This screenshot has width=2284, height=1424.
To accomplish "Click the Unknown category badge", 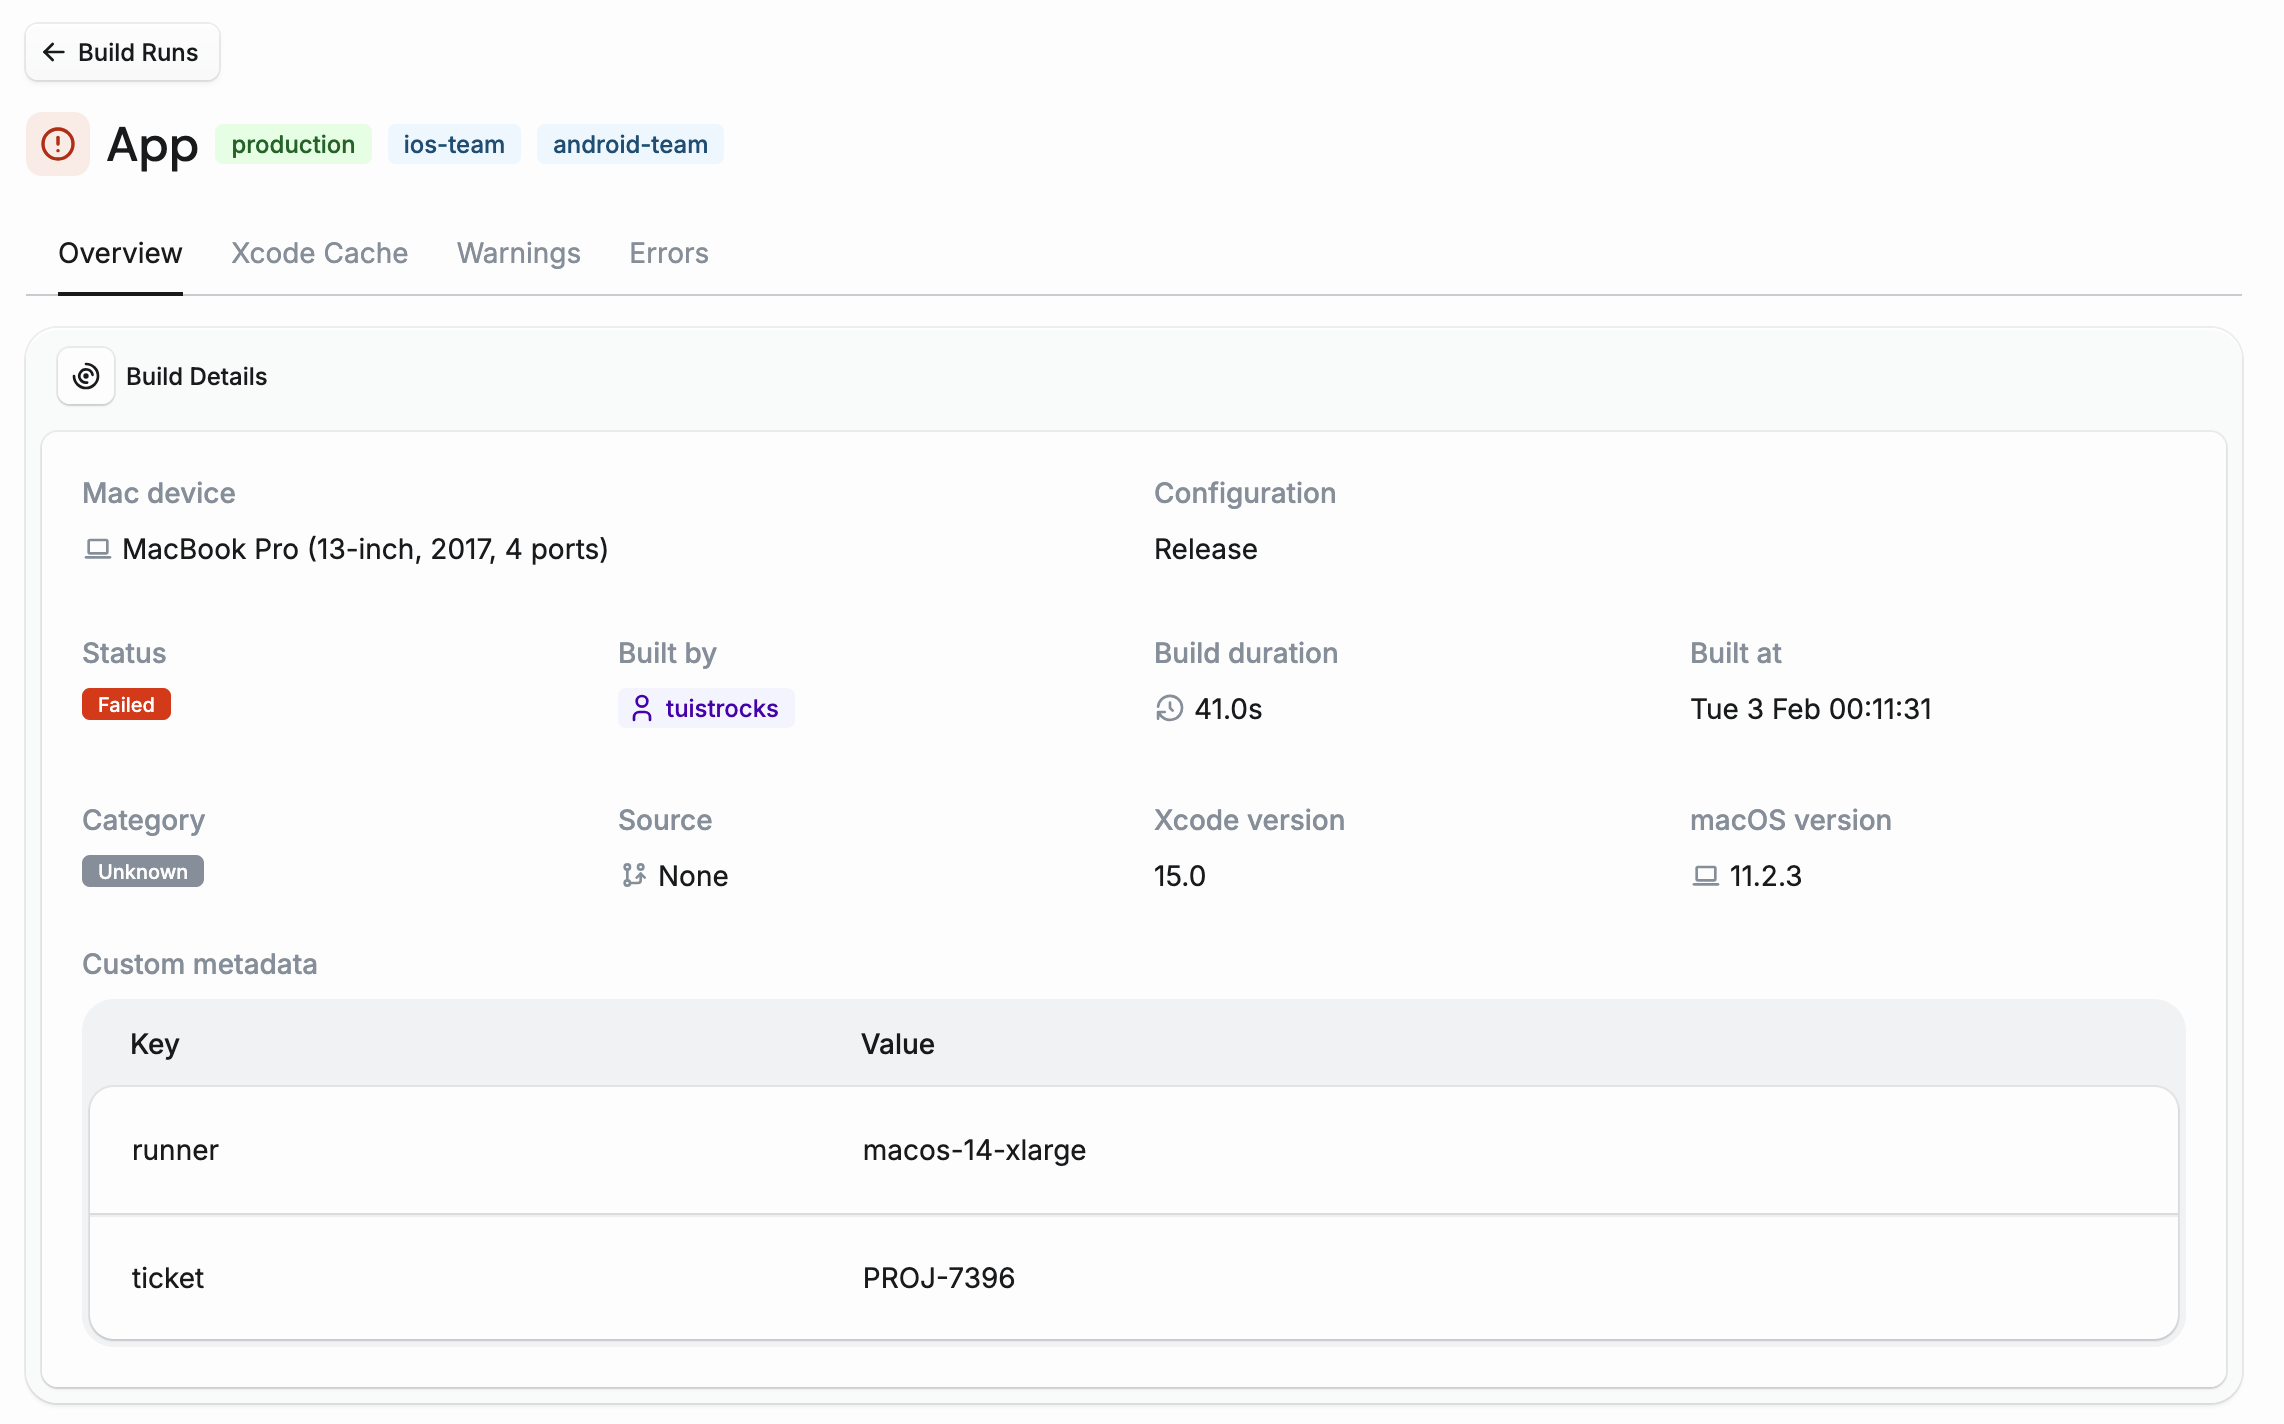I will click(142, 871).
